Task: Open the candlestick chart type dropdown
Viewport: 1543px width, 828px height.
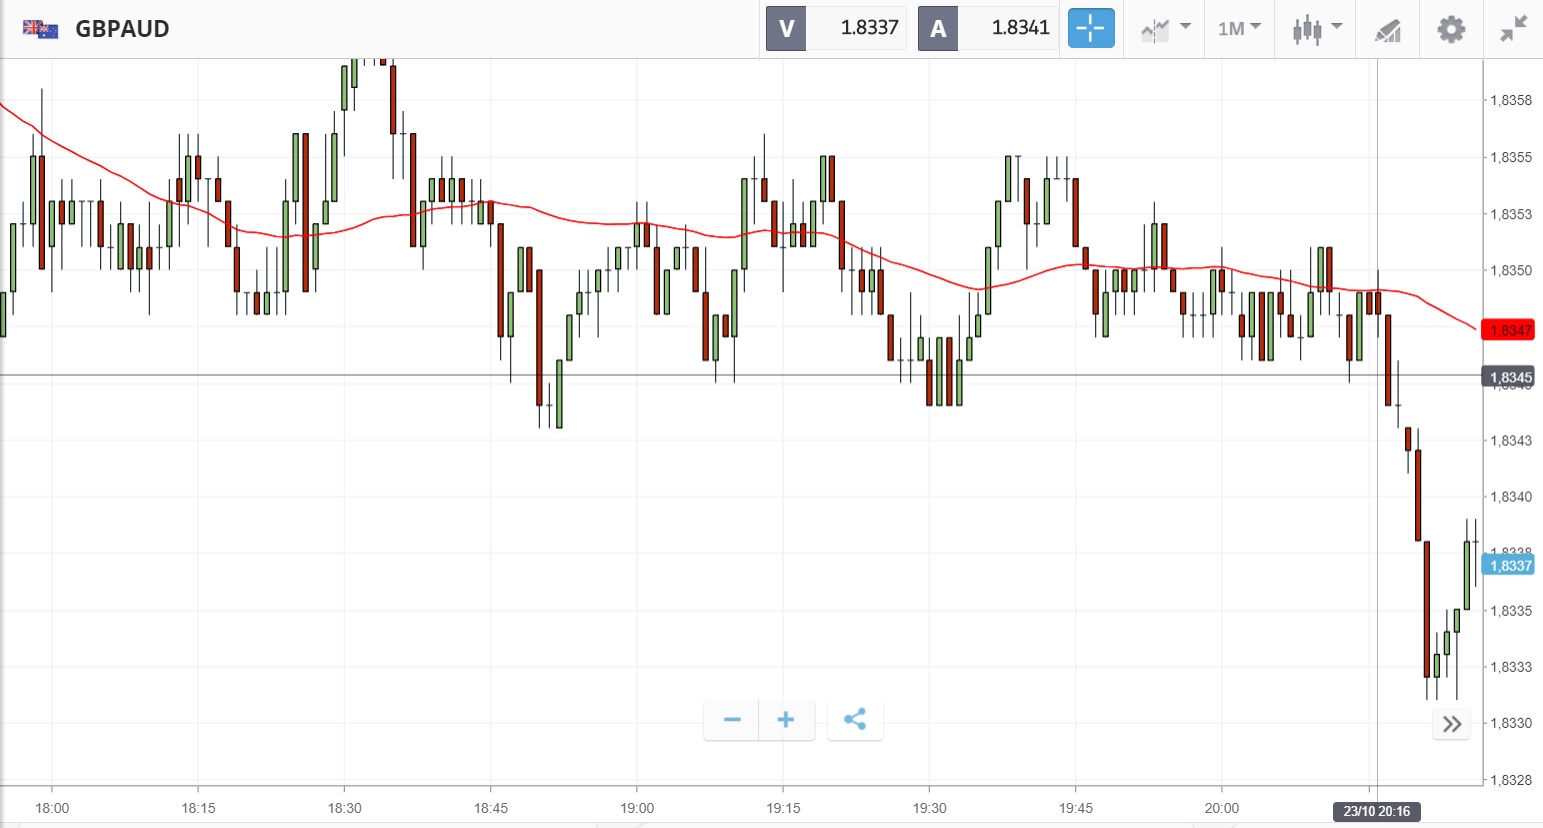Action: tap(1315, 28)
